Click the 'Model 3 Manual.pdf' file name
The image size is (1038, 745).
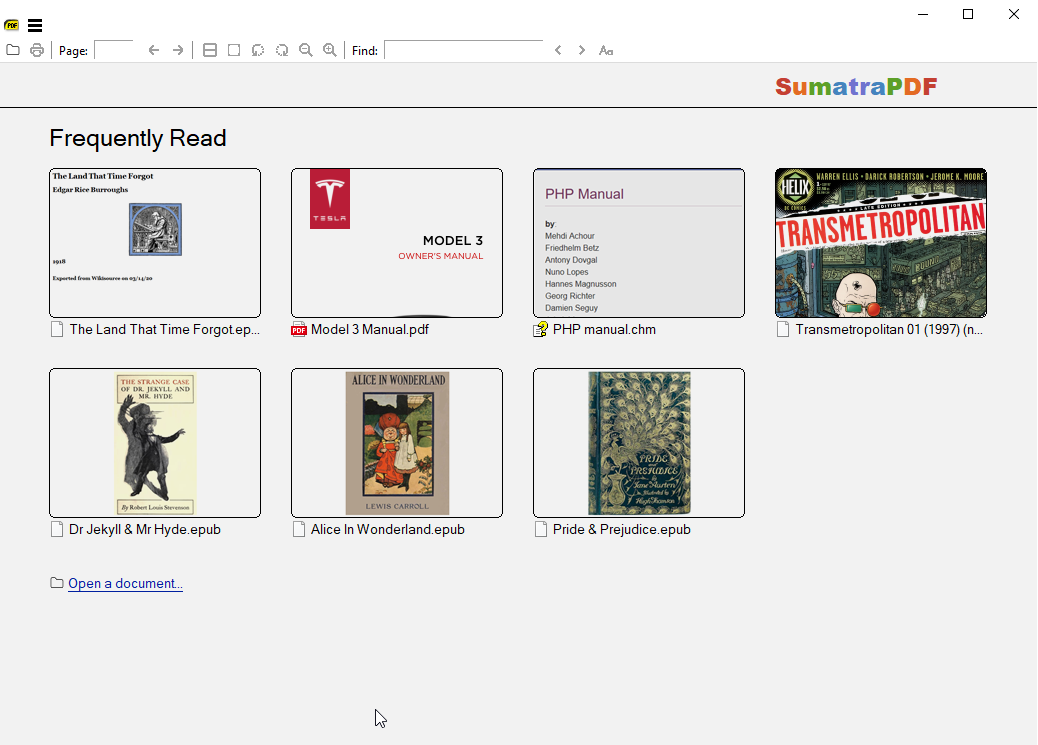point(370,329)
